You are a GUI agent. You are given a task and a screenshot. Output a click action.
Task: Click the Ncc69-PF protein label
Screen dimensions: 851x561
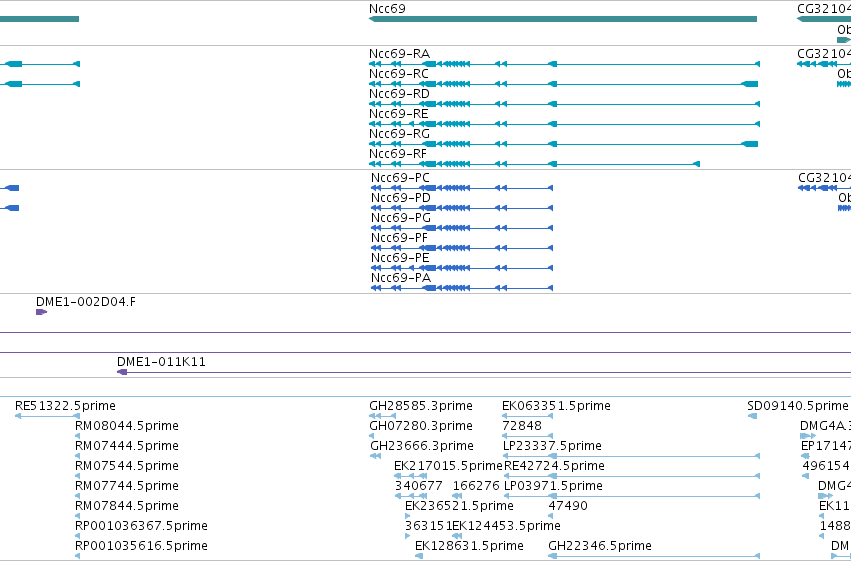coord(399,238)
